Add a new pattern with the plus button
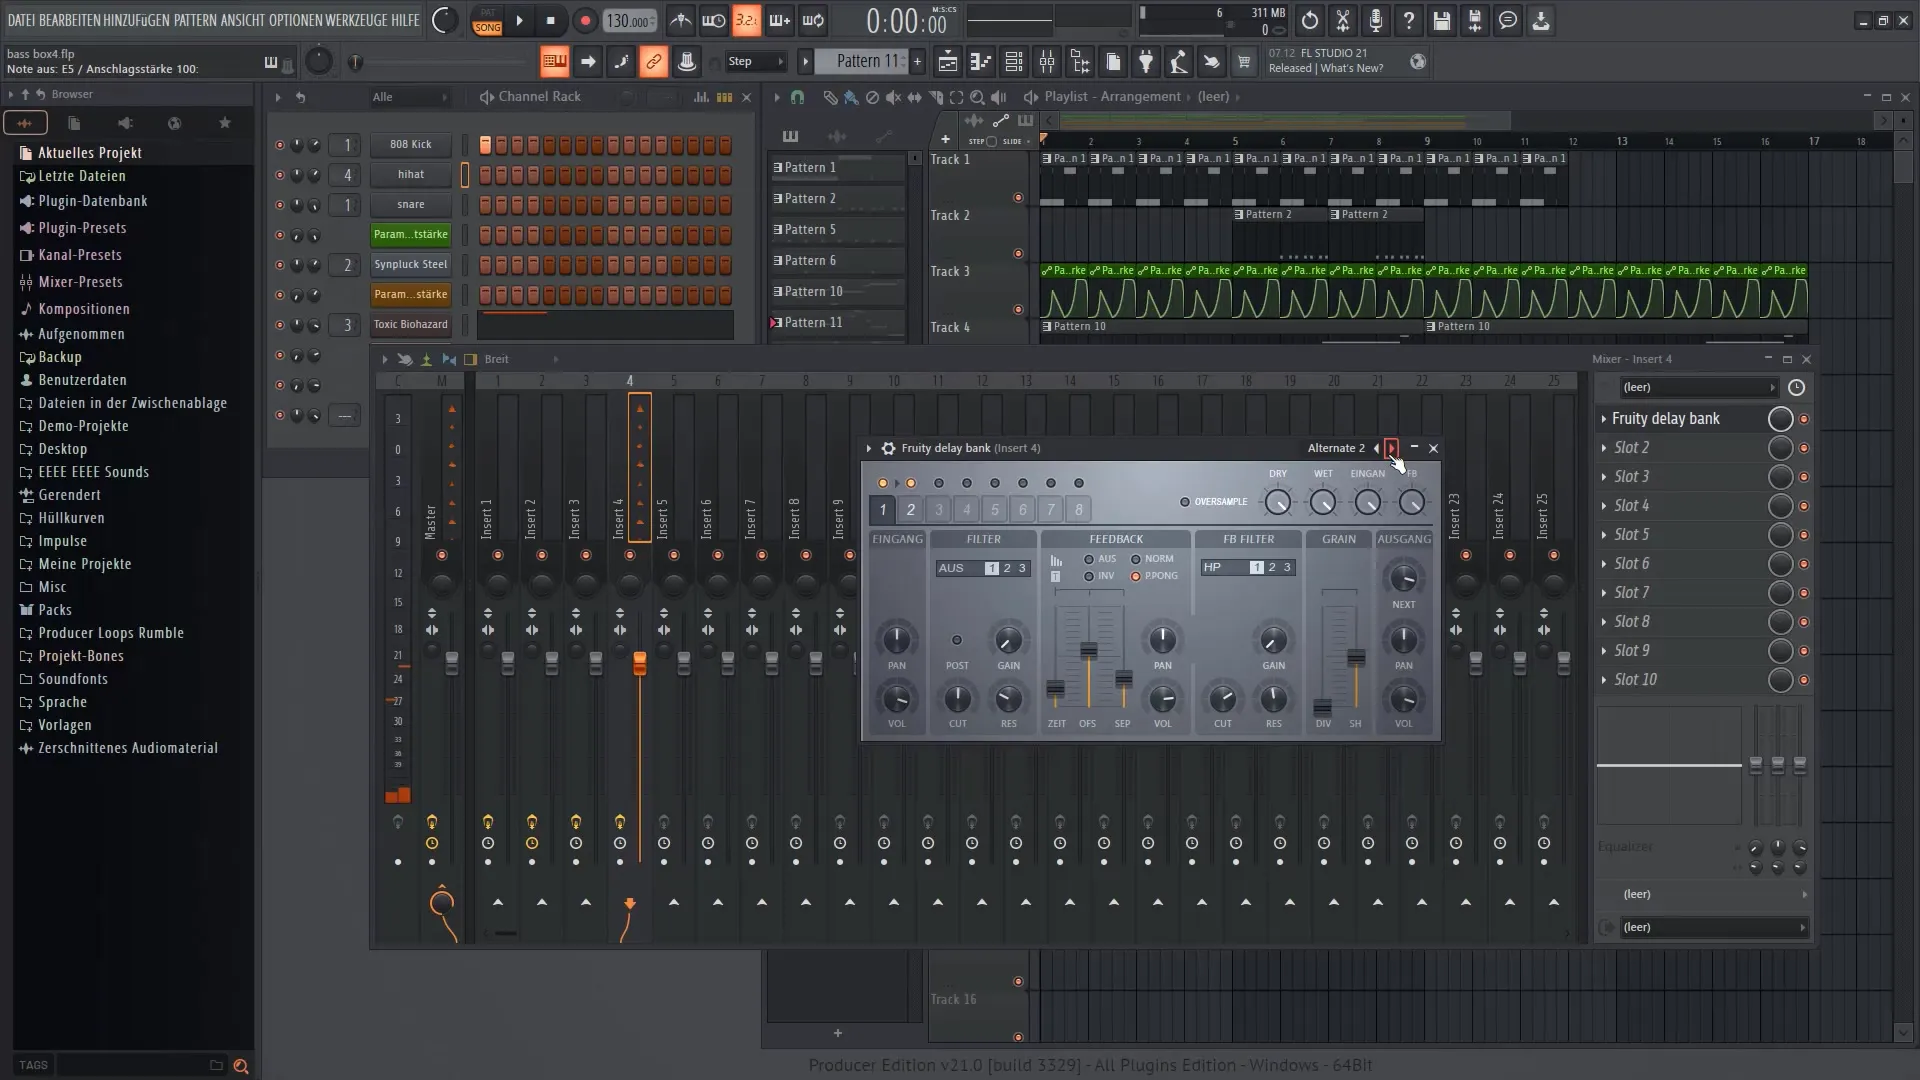1920x1080 pixels. (917, 62)
